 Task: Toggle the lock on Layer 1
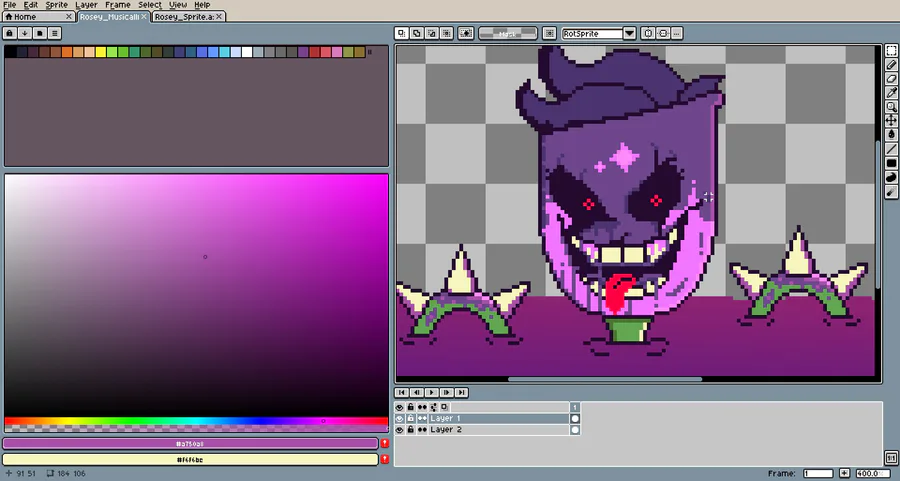pyautogui.click(x=410, y=418)
